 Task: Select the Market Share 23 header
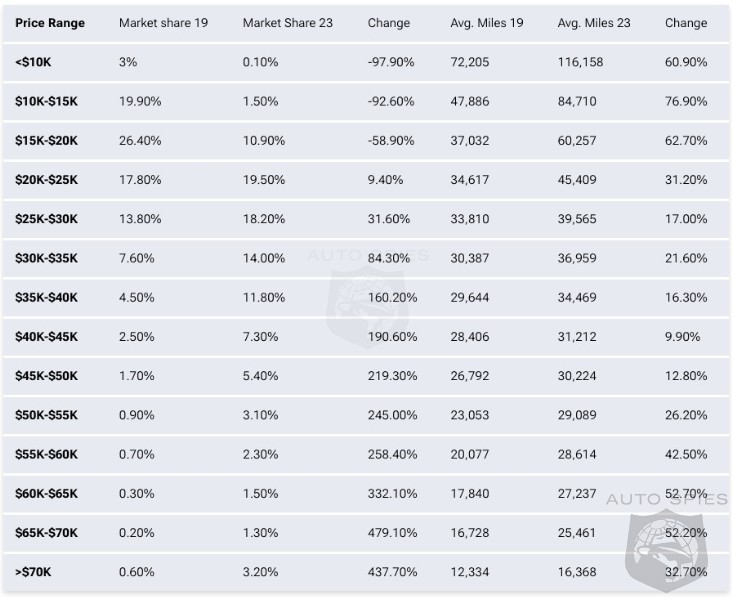tap(287, 23)
